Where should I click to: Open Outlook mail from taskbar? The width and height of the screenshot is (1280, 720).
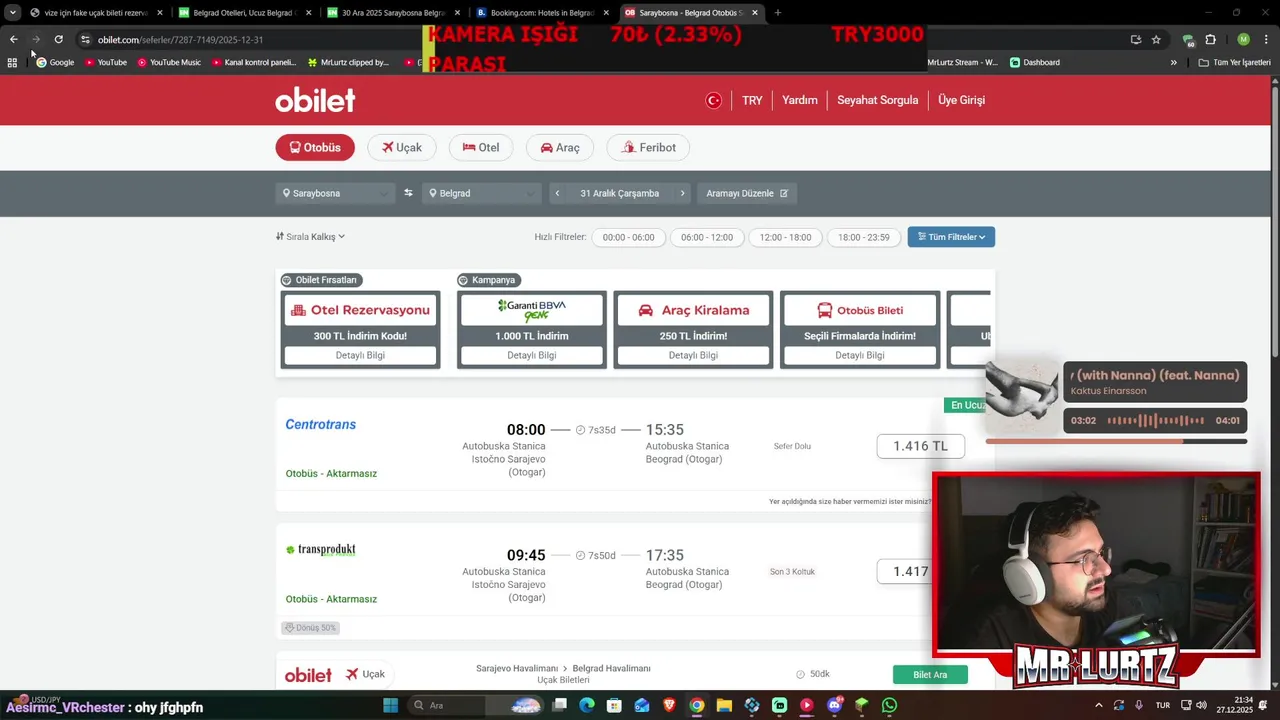[642, 705]
